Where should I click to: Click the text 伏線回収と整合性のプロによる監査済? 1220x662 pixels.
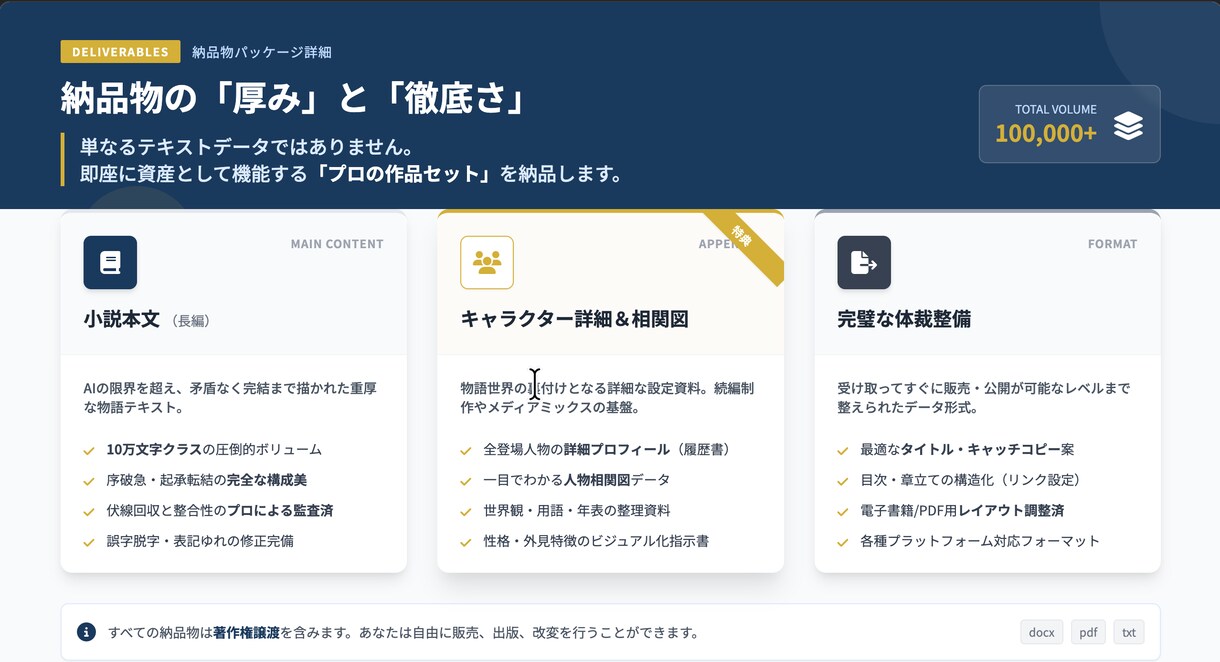[220, 510]
